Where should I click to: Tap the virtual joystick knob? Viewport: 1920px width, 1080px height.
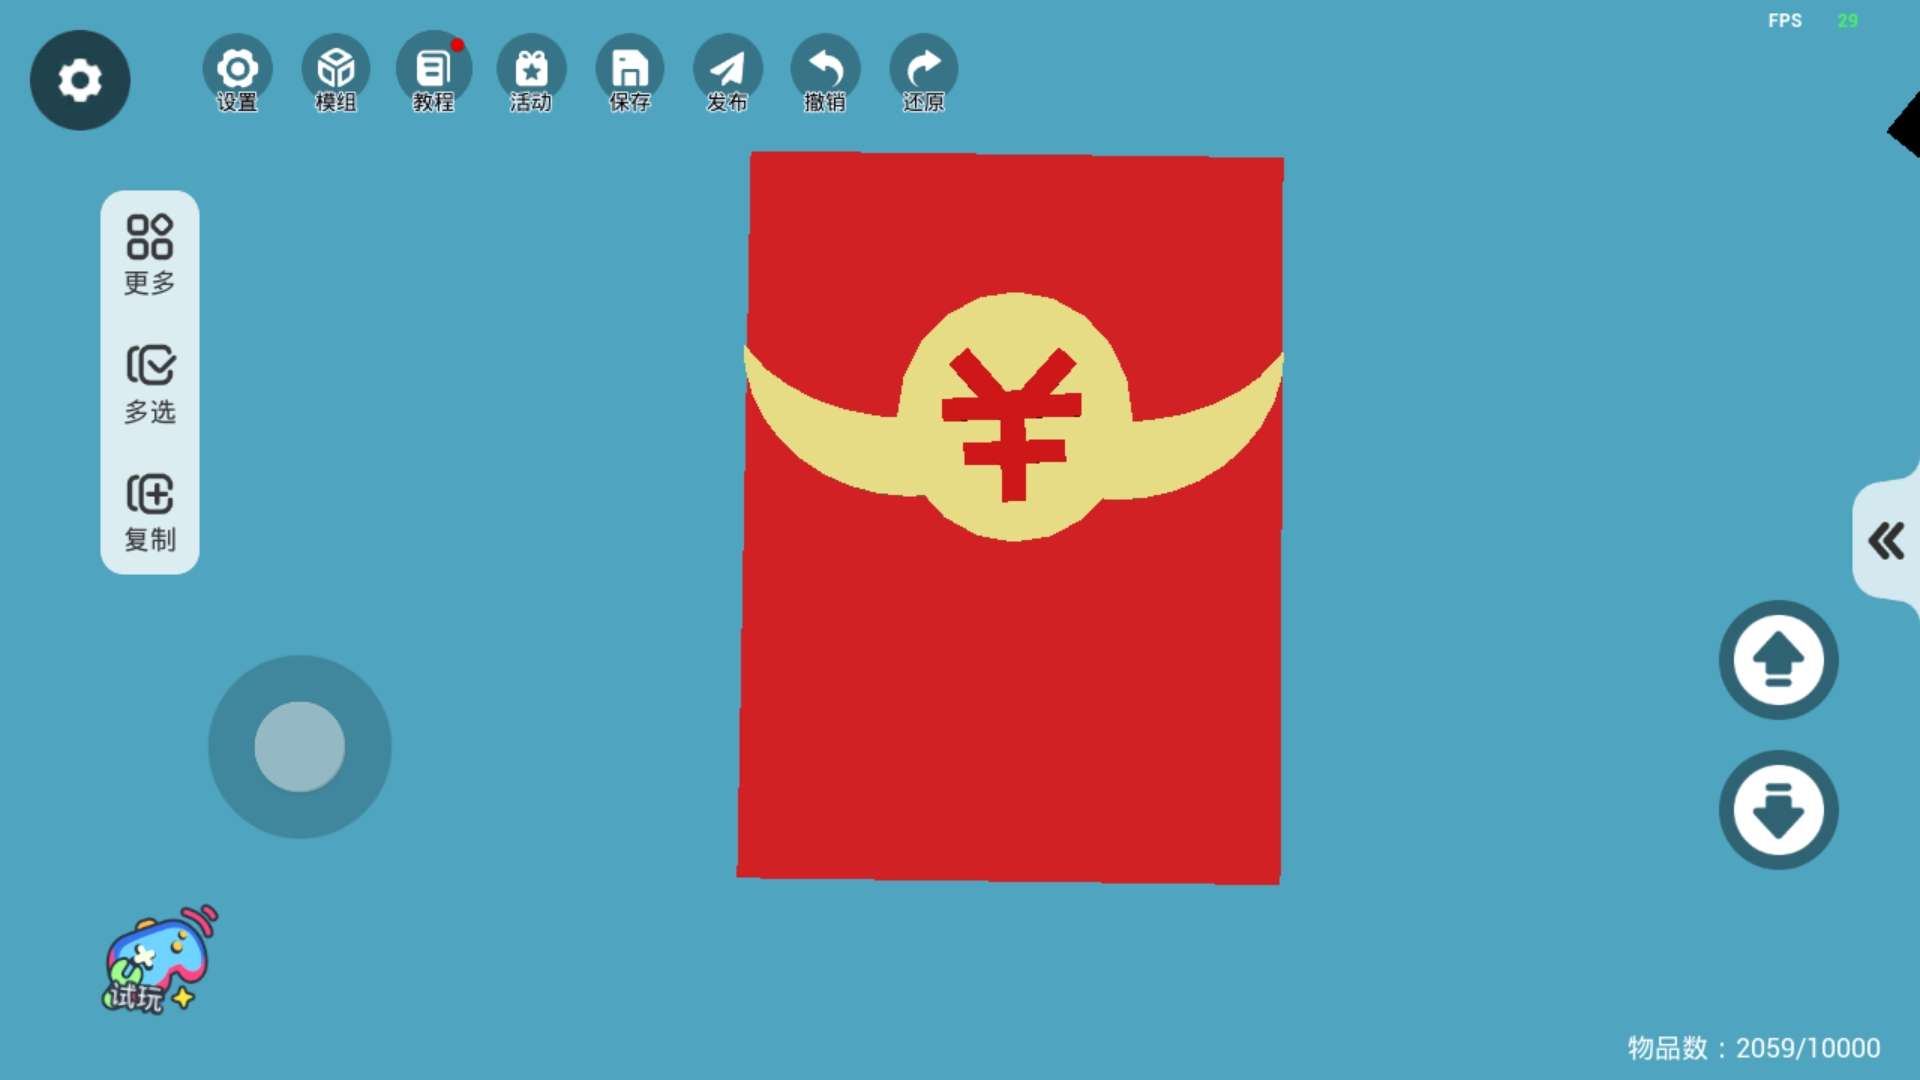click(x=300, y=746)
